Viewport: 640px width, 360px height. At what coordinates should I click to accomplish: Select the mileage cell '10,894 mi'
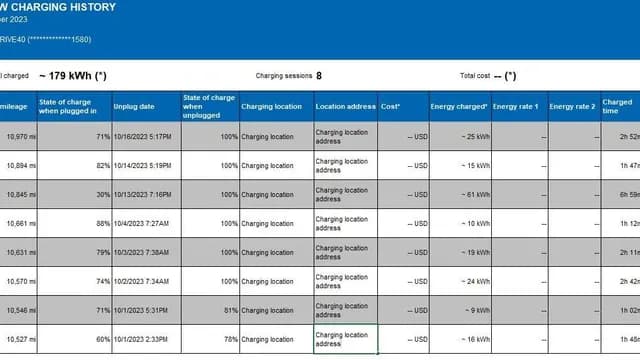click(x=18, y=165)
